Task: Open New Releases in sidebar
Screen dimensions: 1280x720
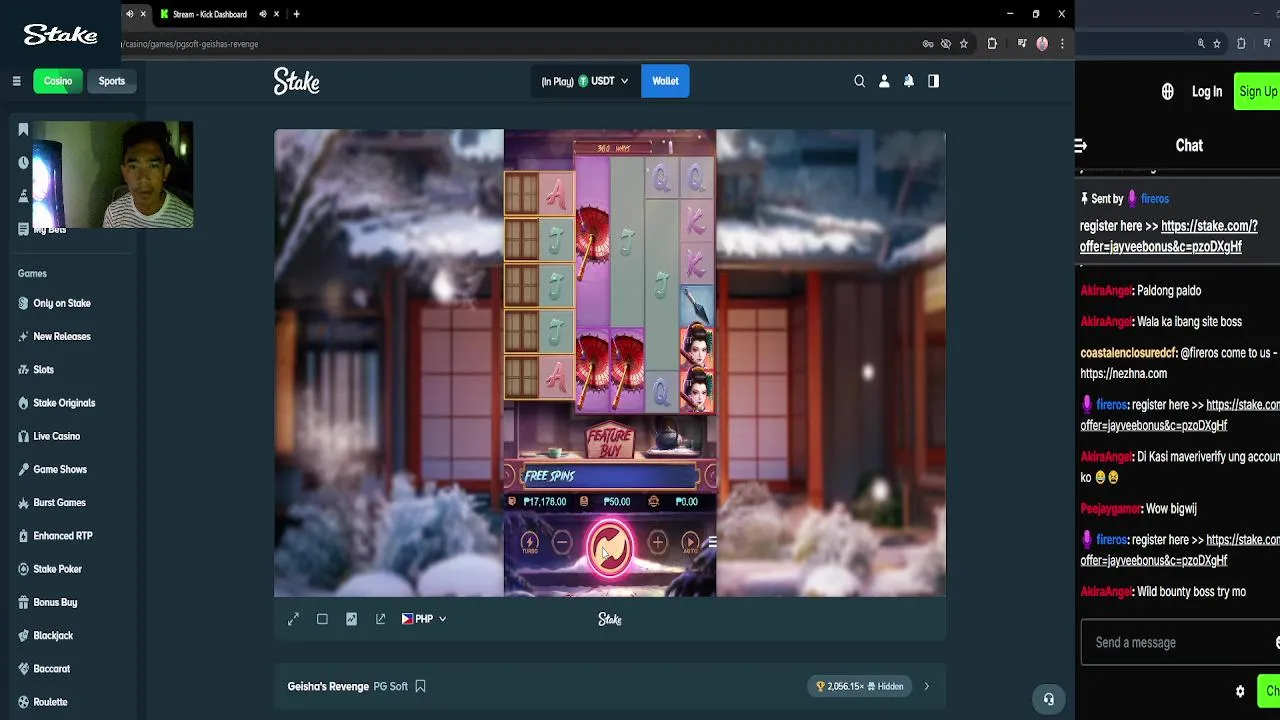Action: (62, 336)
